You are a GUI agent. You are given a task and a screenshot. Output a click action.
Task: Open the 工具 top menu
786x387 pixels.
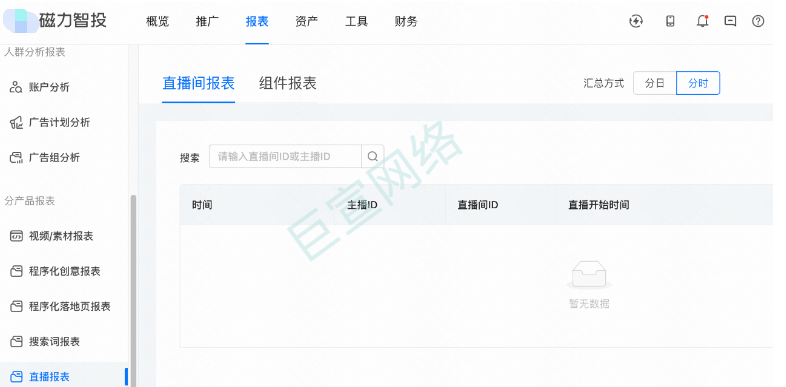pos(356,22)
